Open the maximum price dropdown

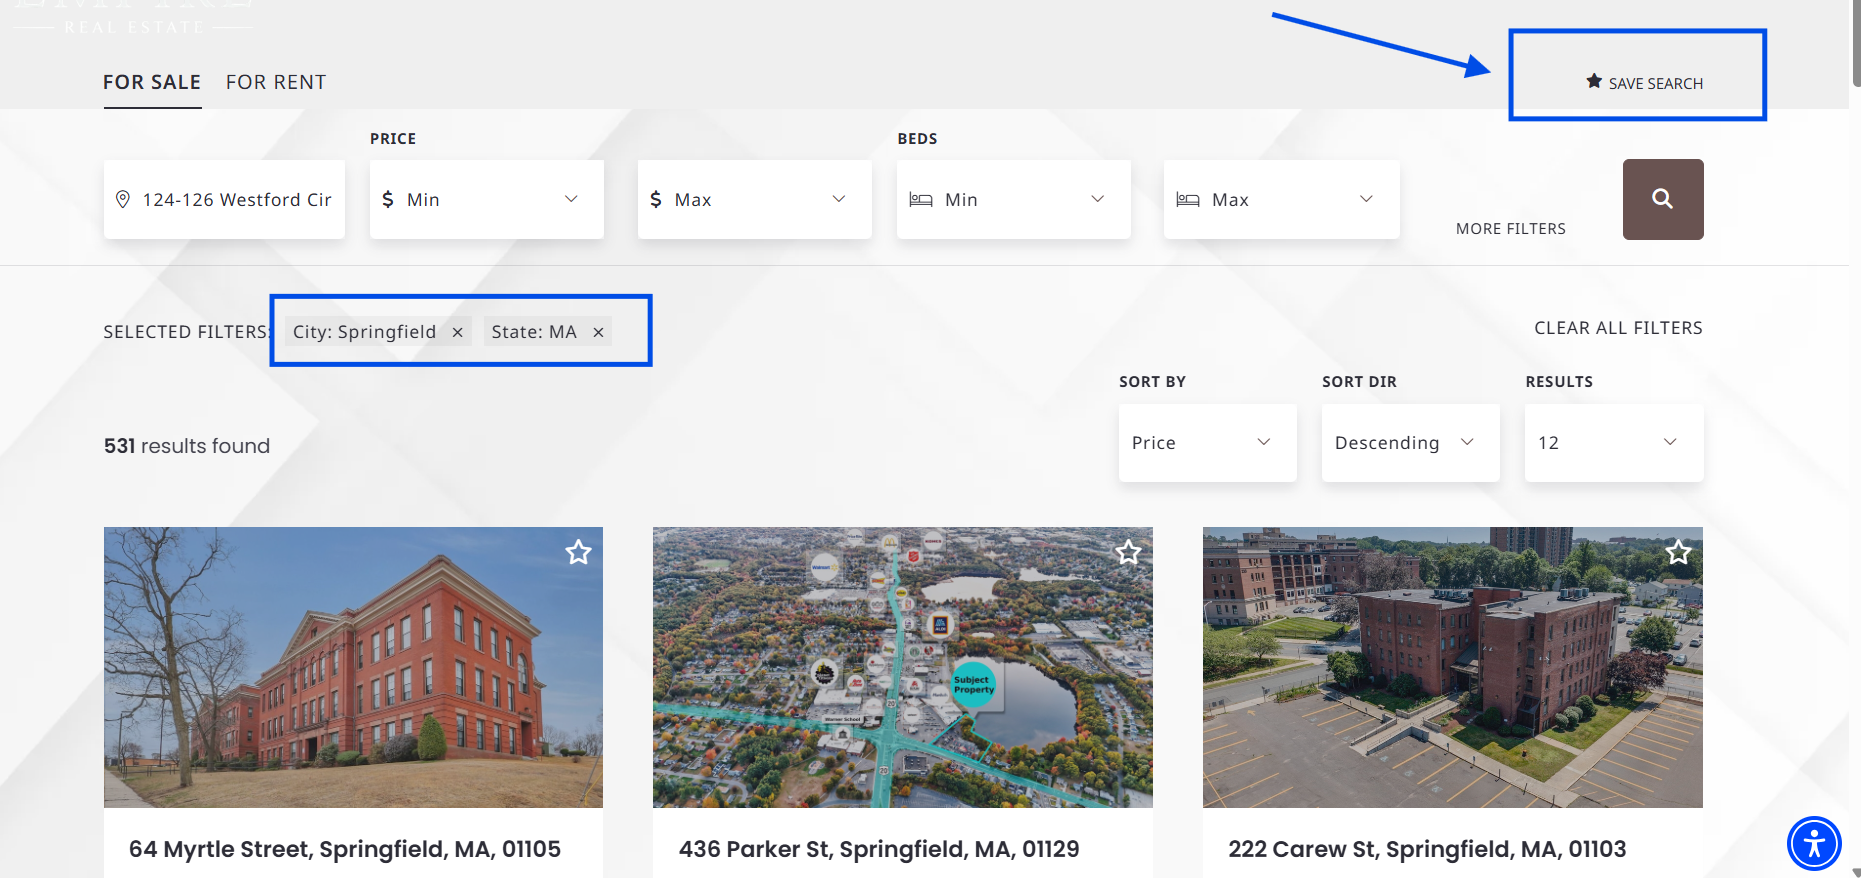click(x=754, y=199)
